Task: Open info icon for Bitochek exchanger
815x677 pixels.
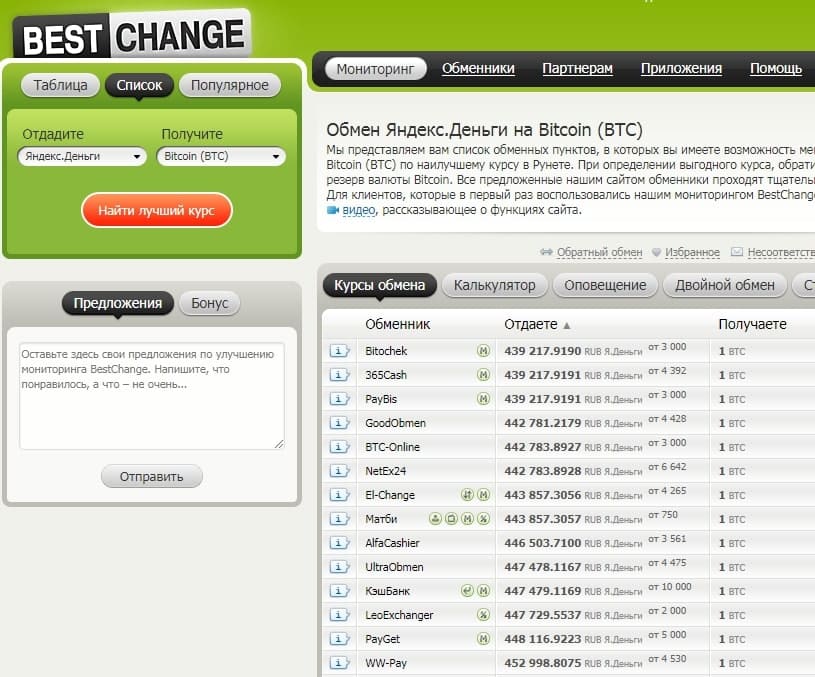Action: (x=340, y=351)
